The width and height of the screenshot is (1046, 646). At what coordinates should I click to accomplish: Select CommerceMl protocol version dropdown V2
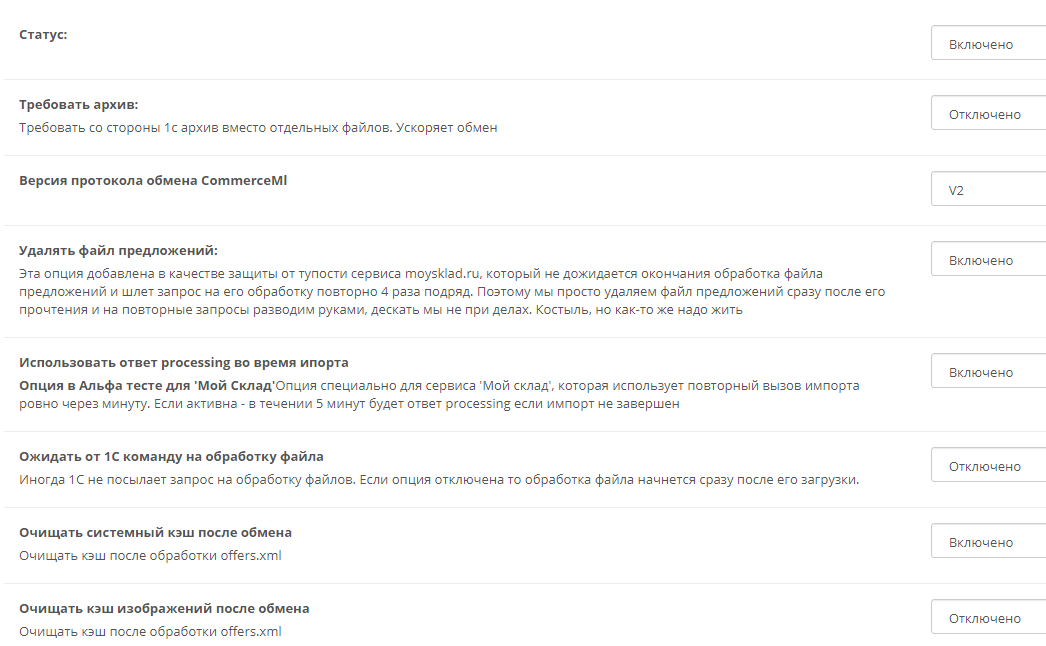(989, 190)
